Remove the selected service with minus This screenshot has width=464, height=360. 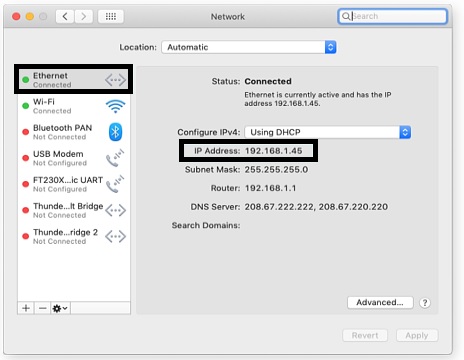(x=42, y=308)
